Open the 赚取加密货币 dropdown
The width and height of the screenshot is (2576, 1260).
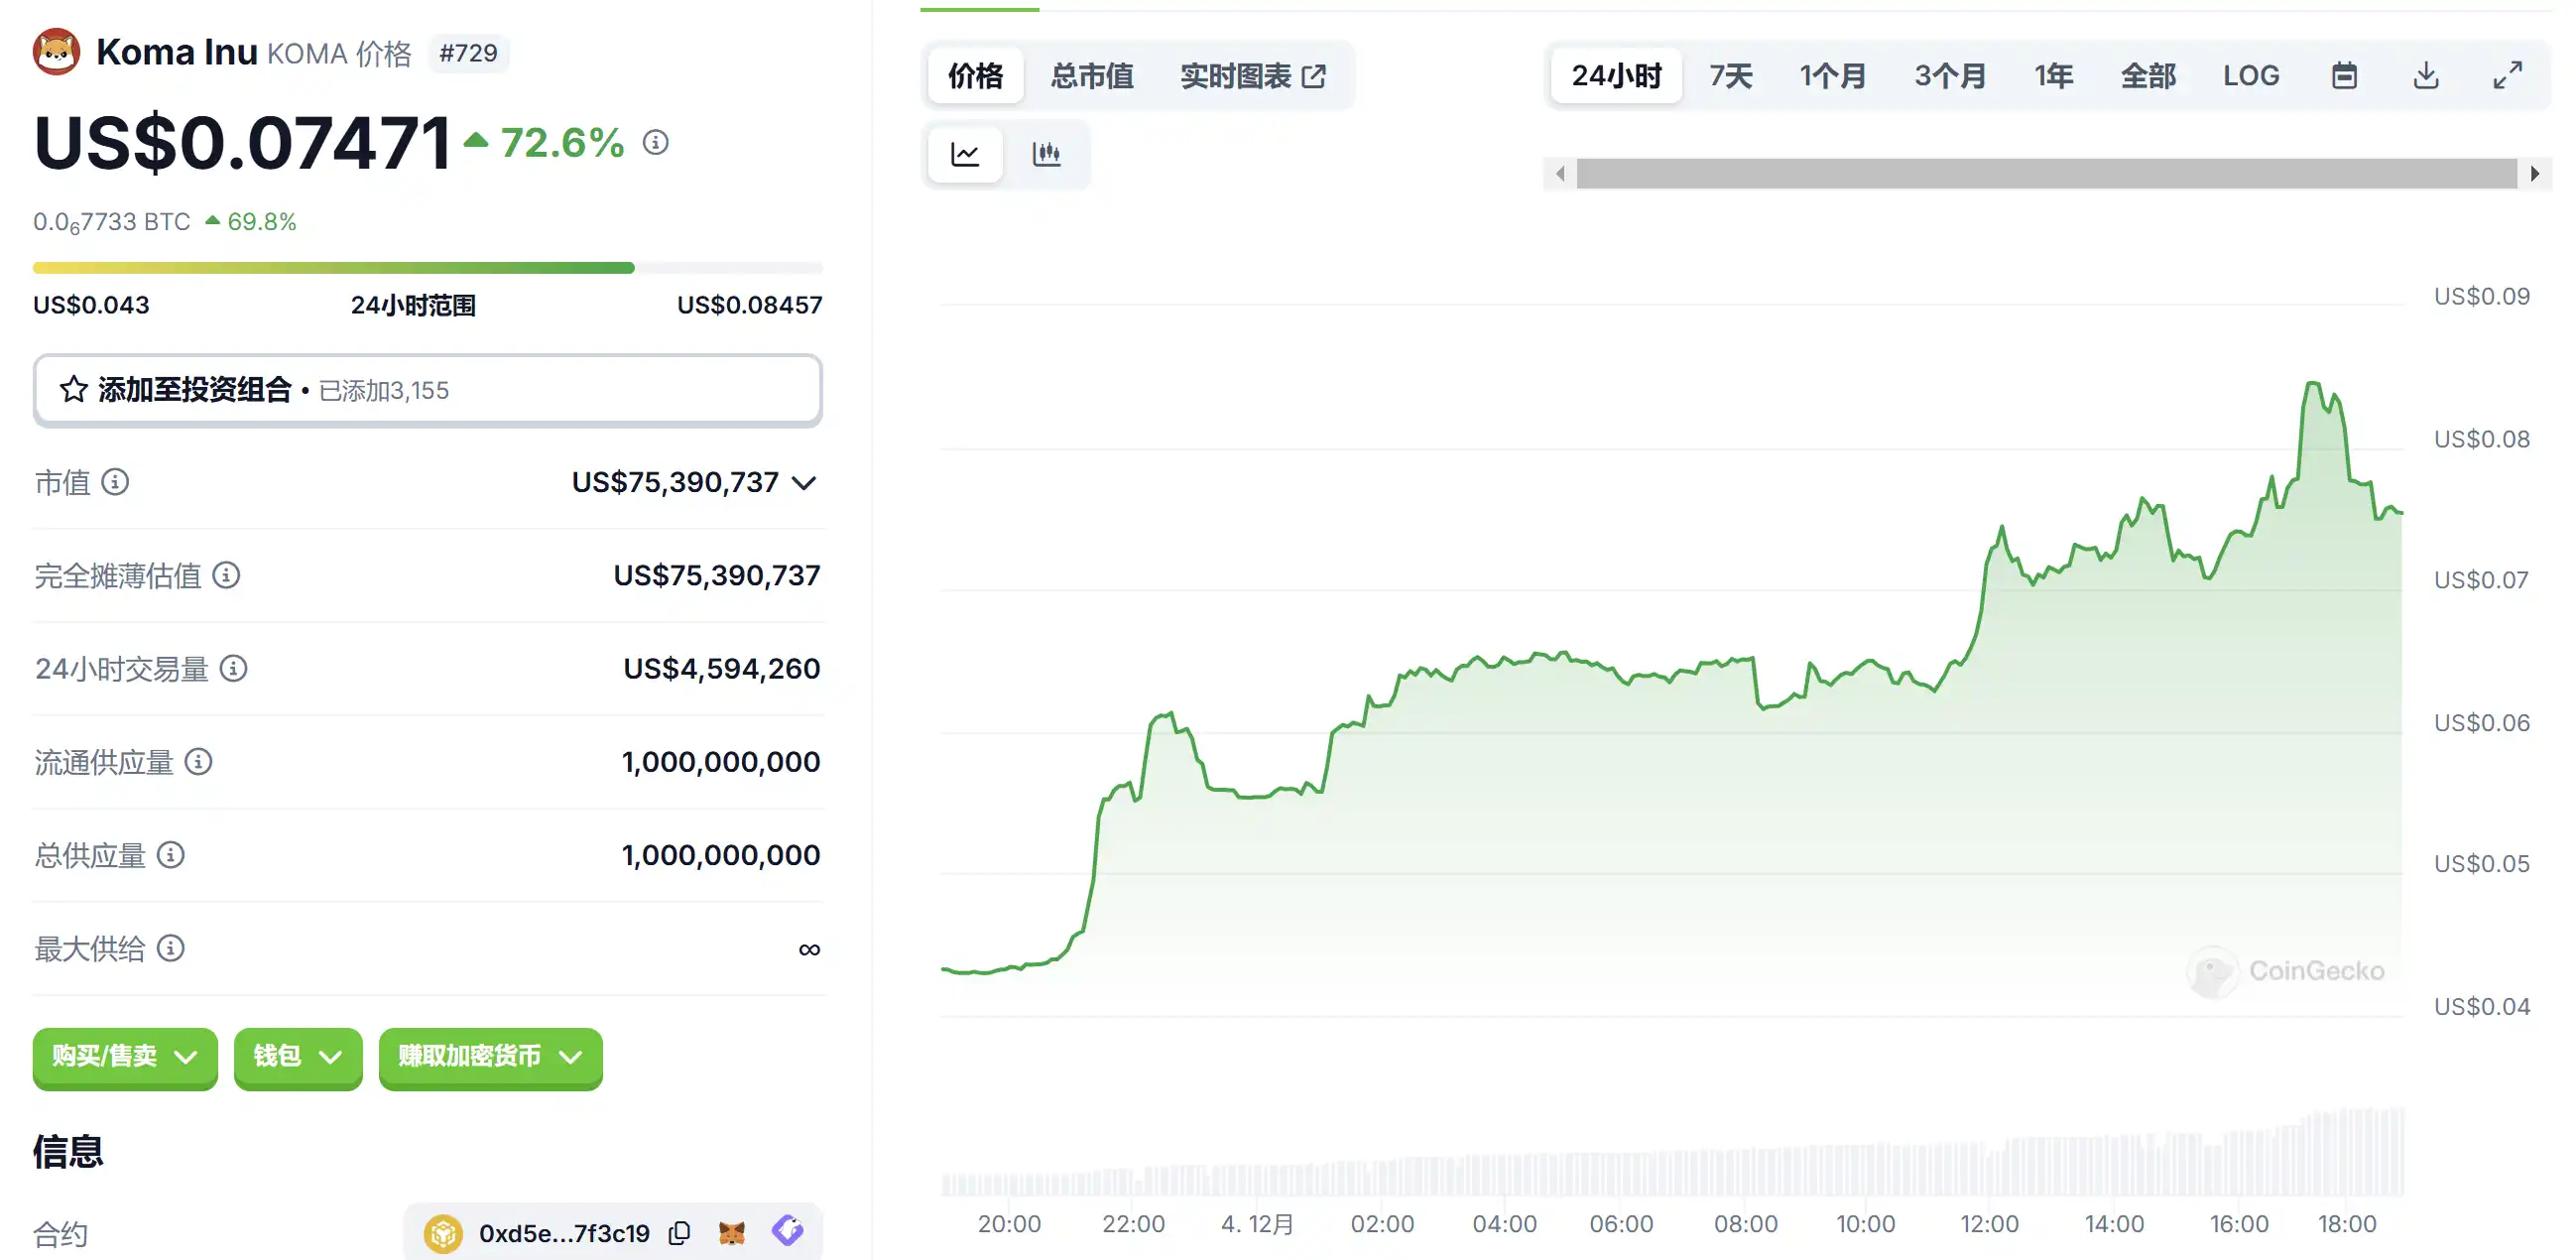(490, 1057)
